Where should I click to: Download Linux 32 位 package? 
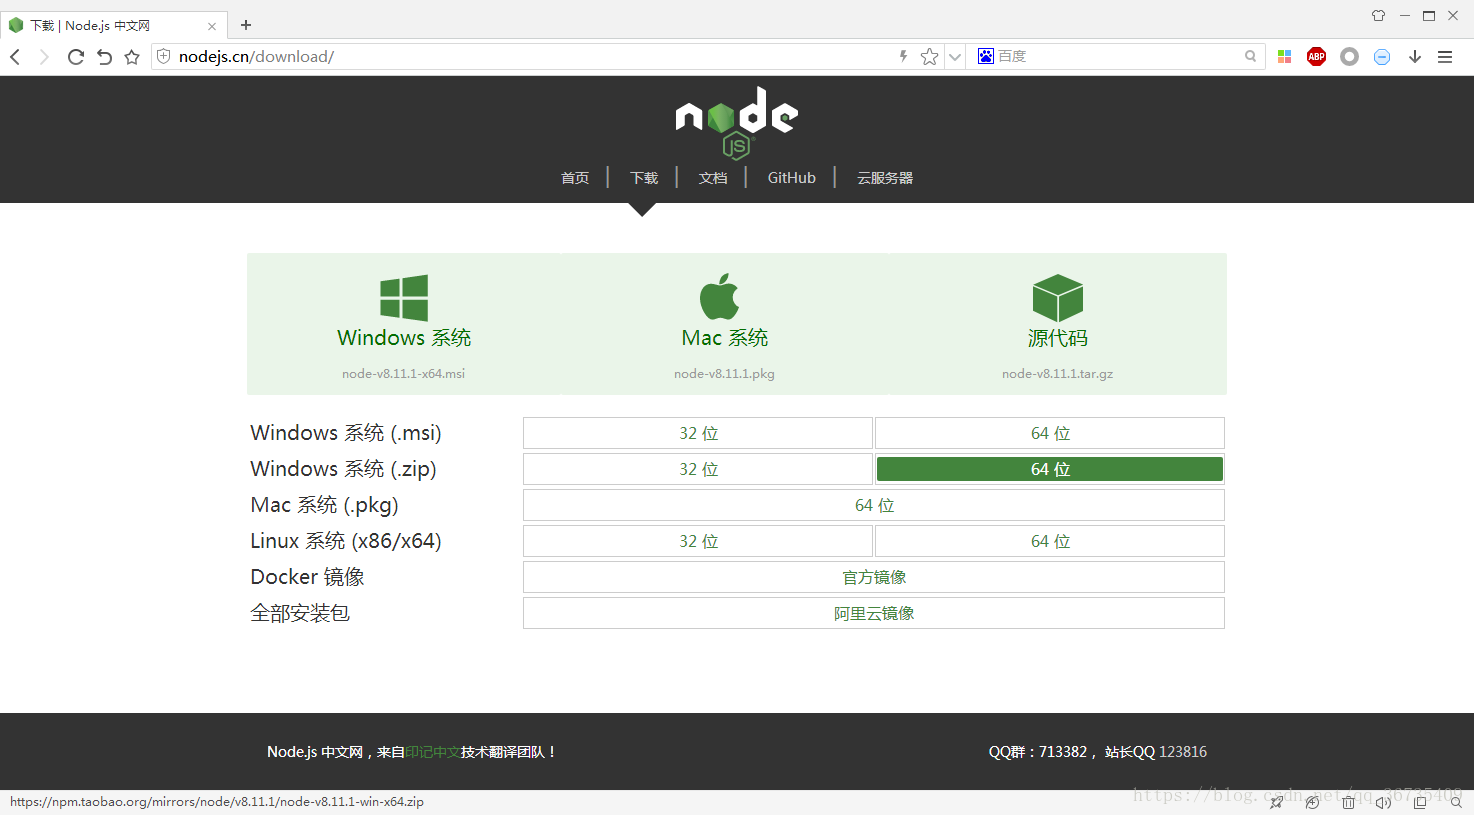(698, 541)
